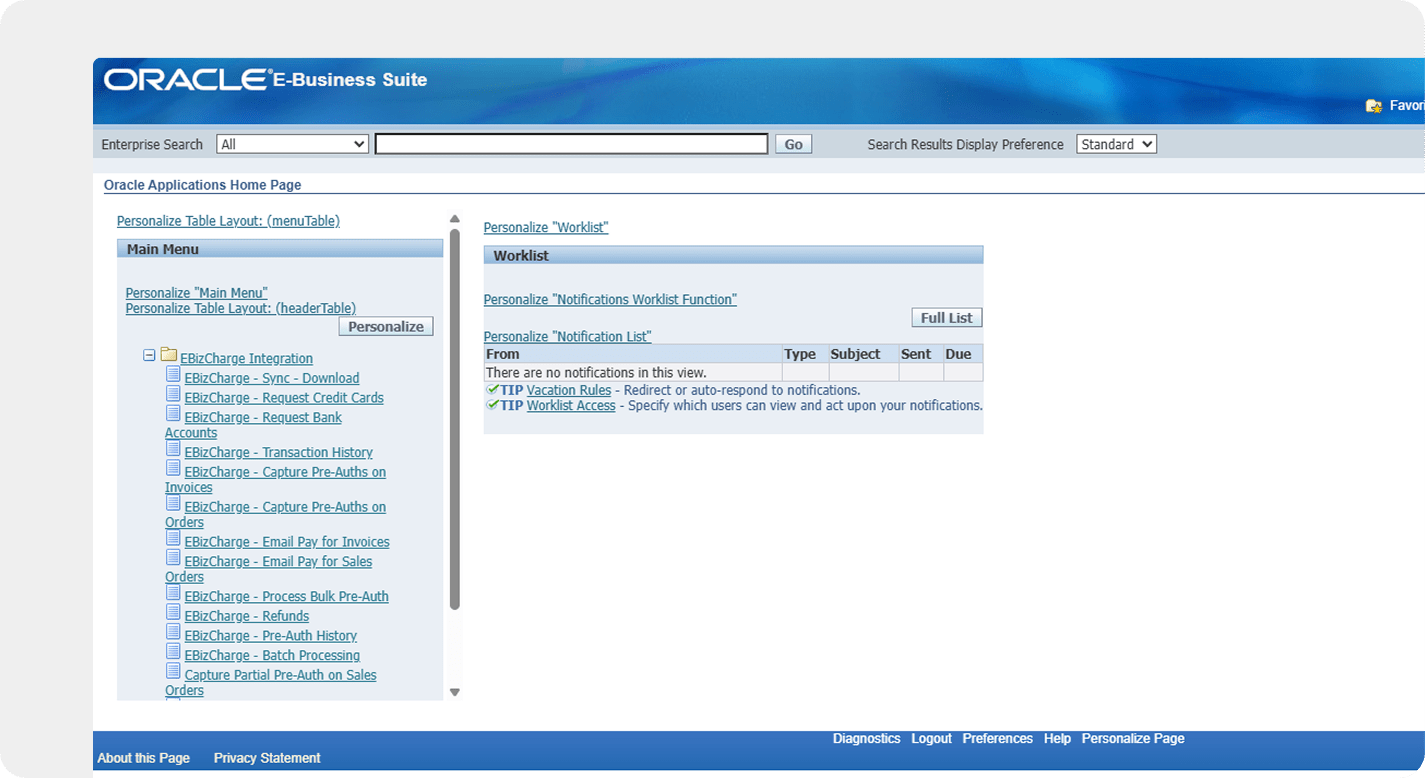Open Personalize "Notifications Worklist Function" link
This screenshot has width=1425, height=778.
point(610,300)
